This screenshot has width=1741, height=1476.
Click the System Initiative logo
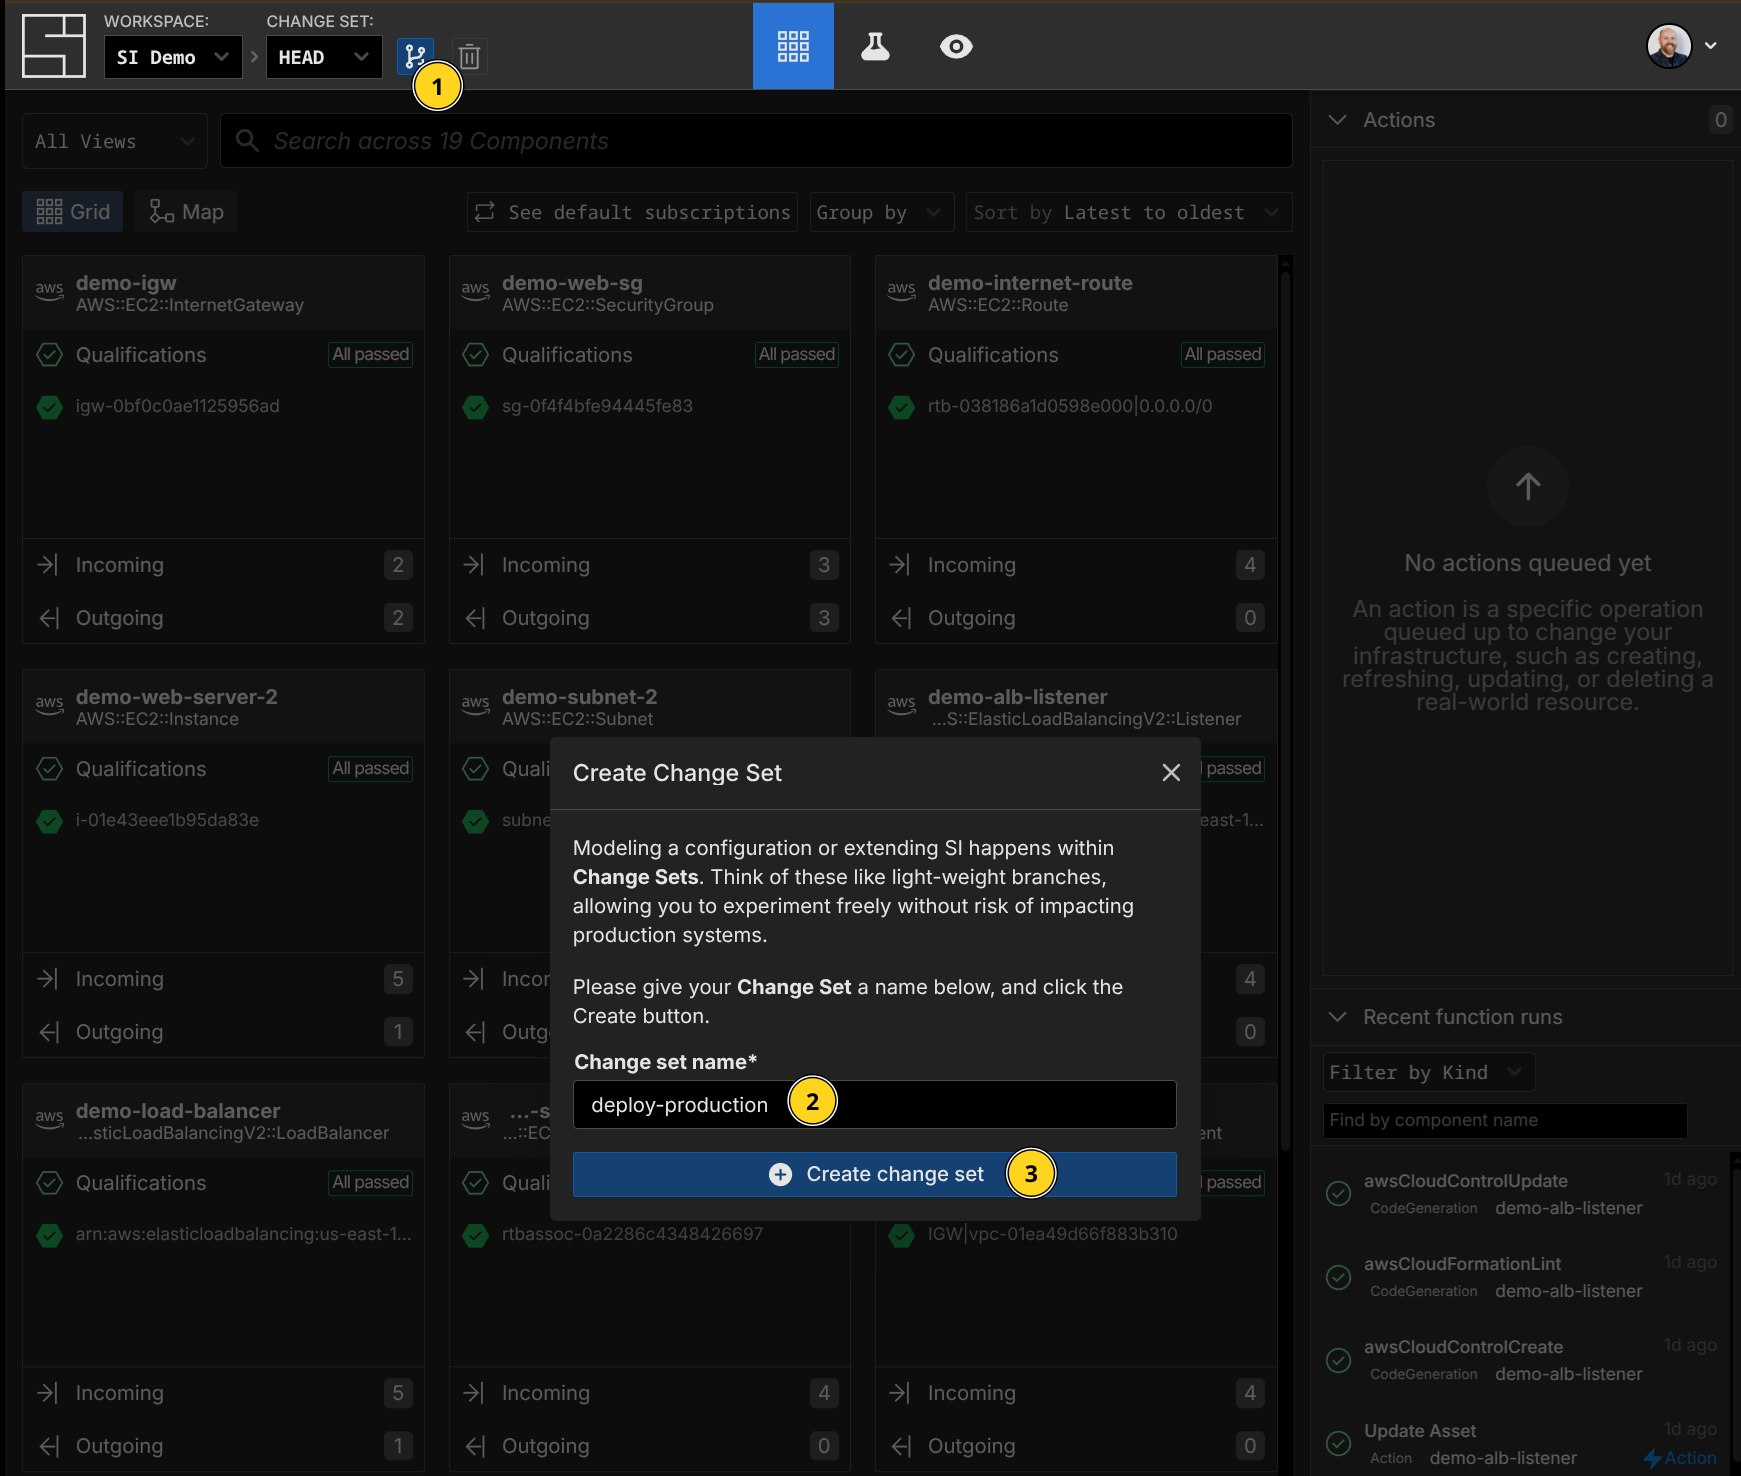click(x=54, y=46)
